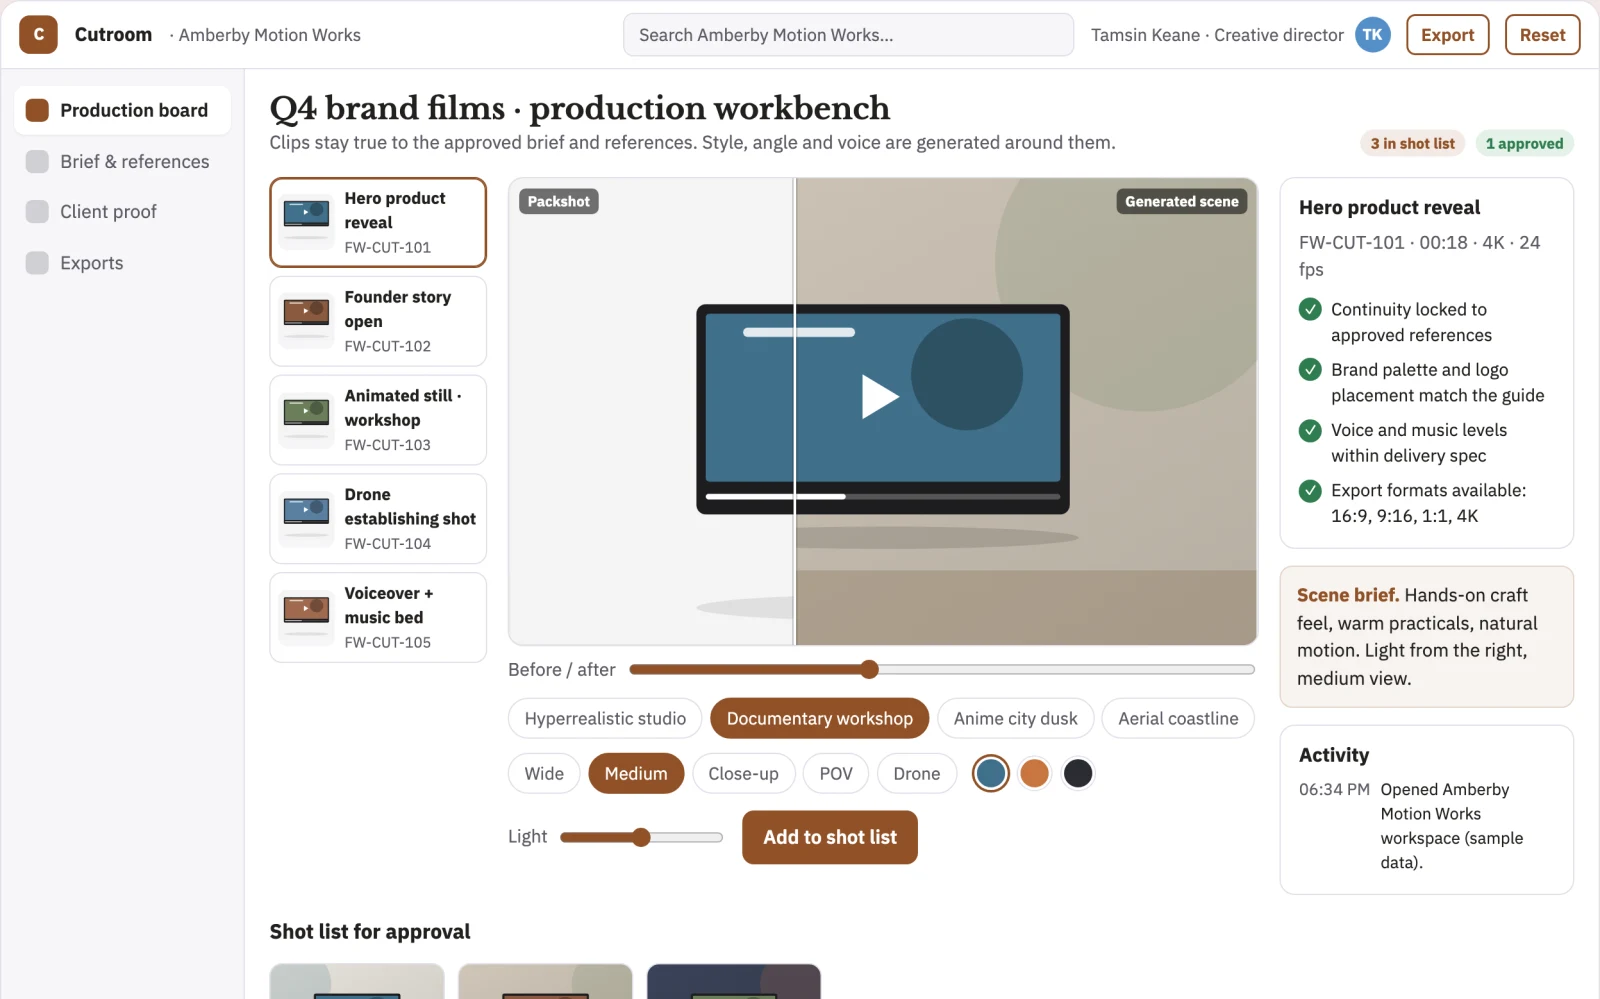Click the Cutroom logo icon
Screen dimensions: 1600x999
coord(38,34)
